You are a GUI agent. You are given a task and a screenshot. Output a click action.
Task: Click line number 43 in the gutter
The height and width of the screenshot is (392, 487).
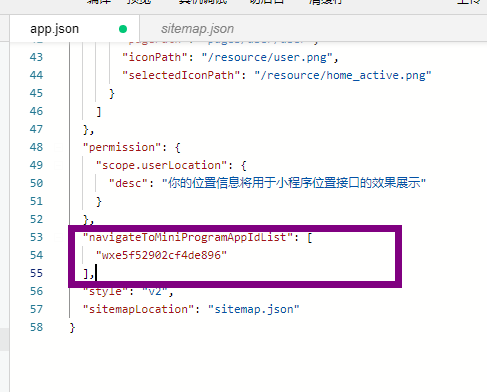(x=36, y=57)
